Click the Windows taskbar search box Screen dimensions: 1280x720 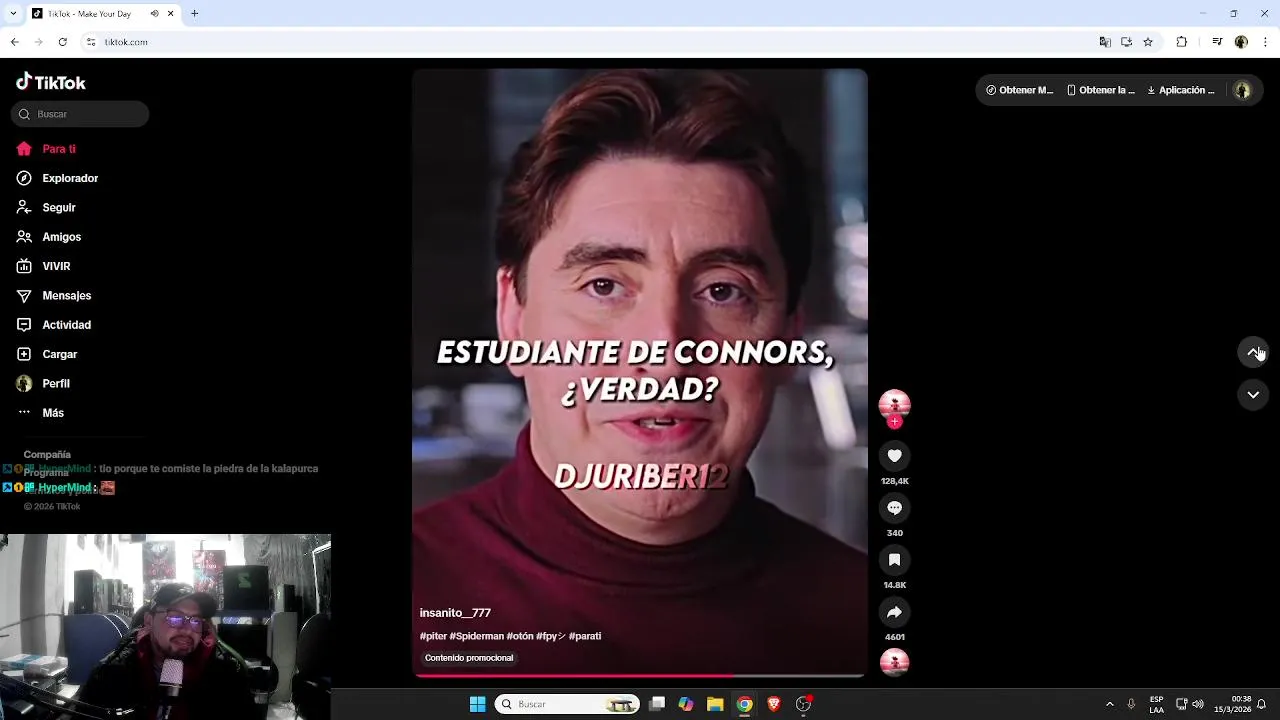(567, 704)
